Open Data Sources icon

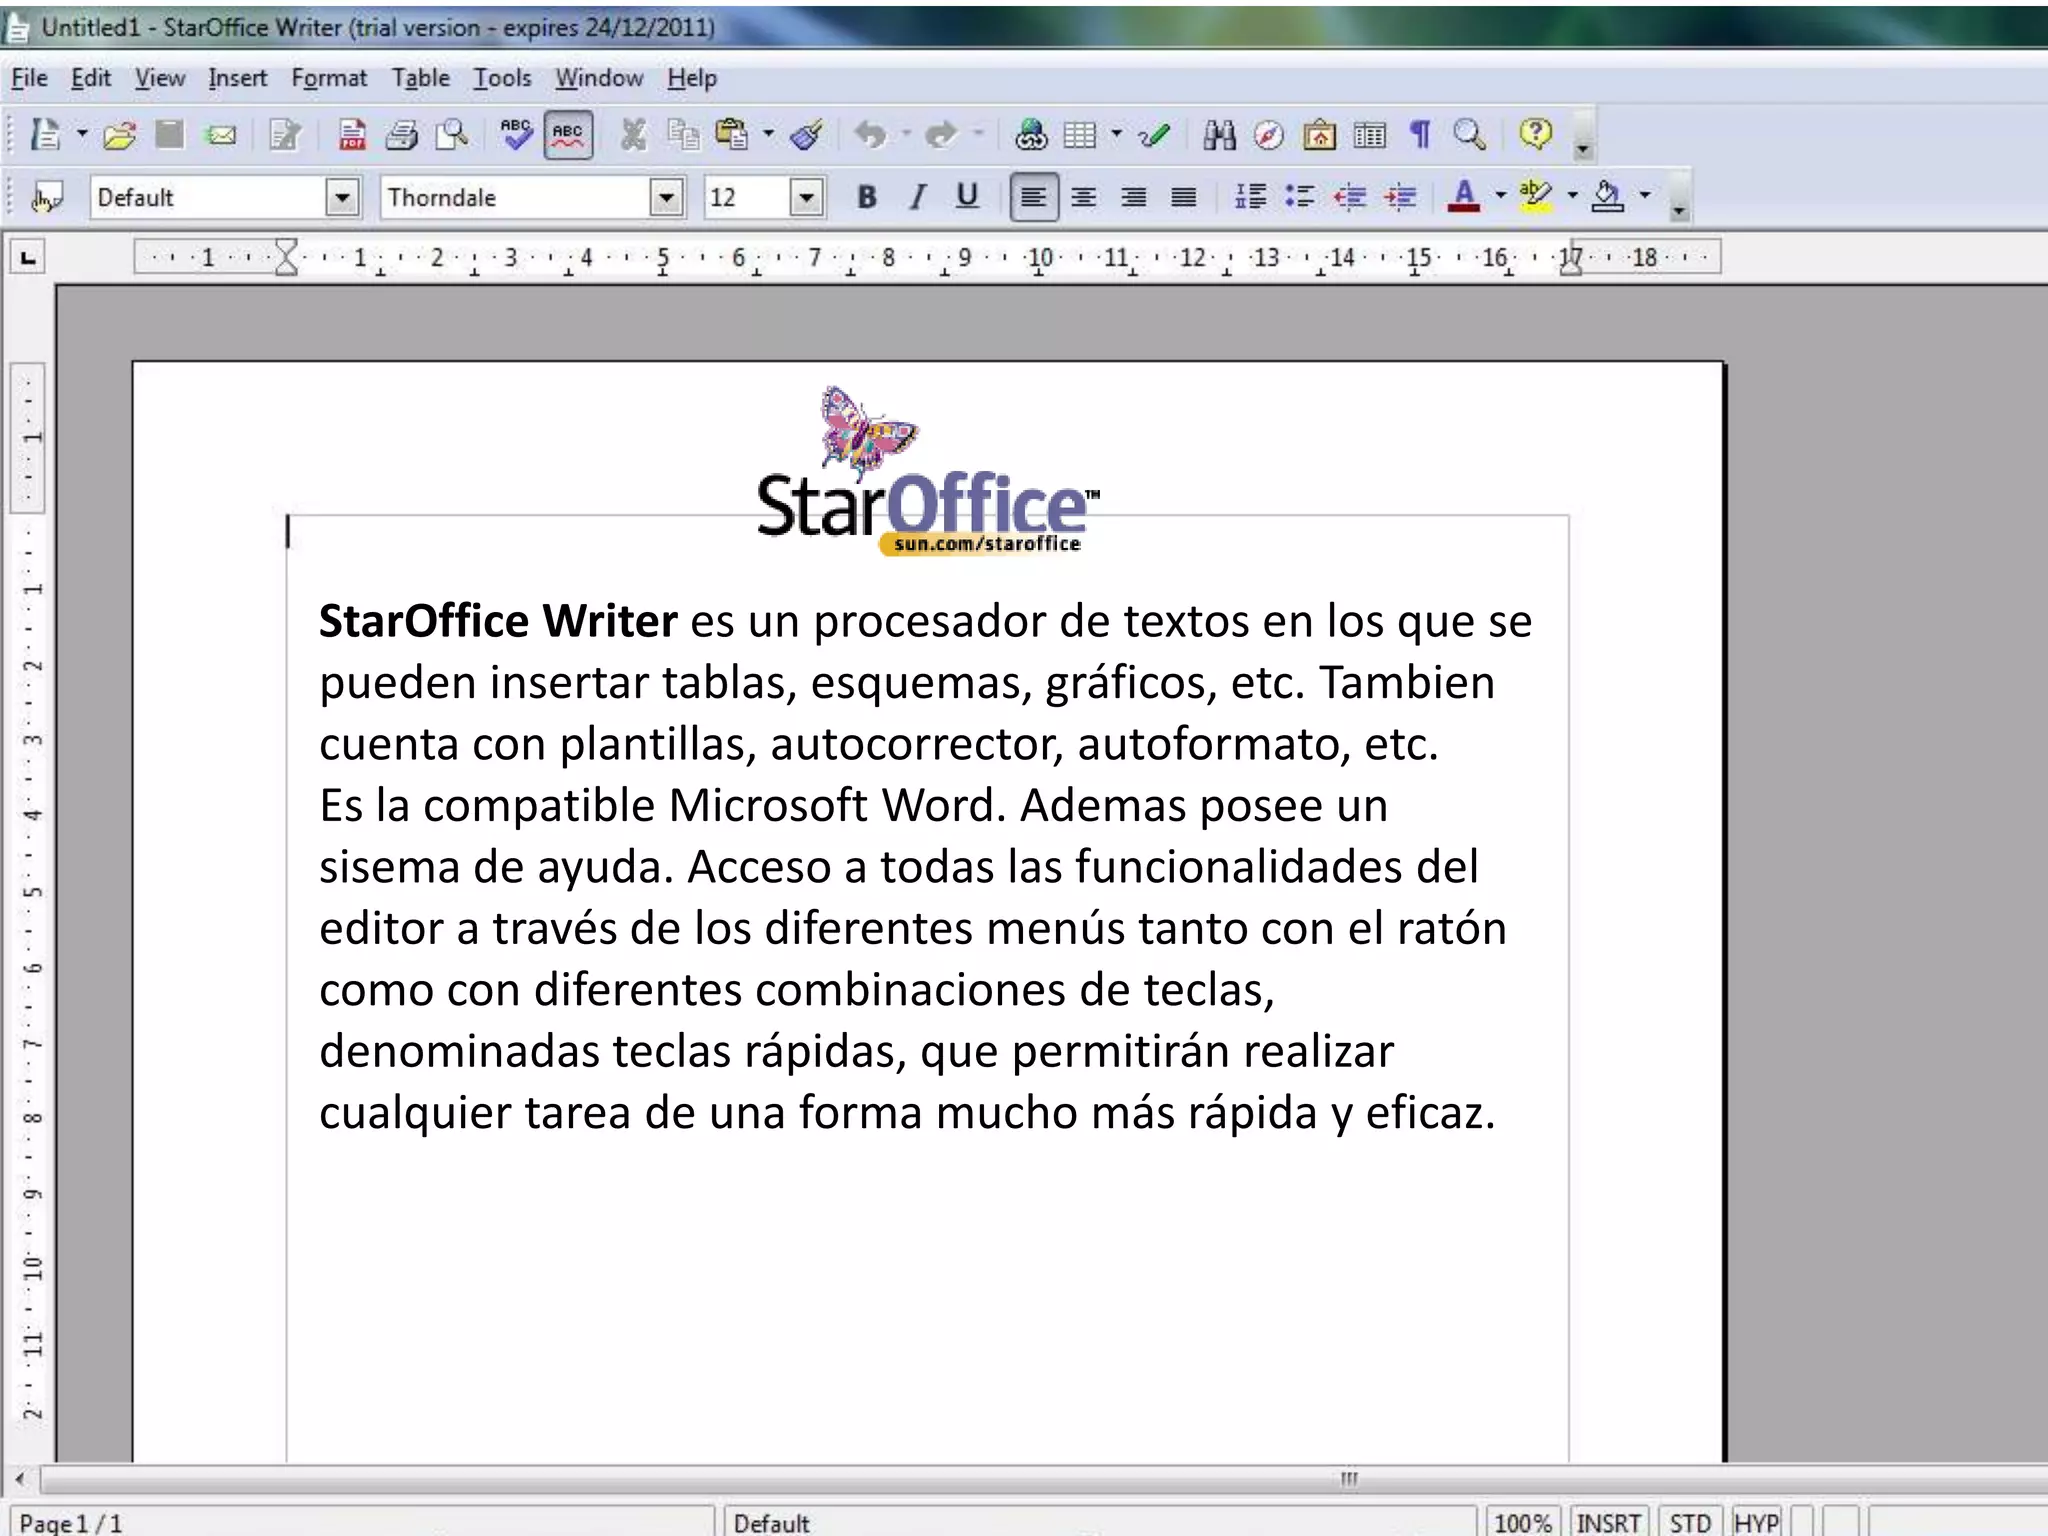1370,134
